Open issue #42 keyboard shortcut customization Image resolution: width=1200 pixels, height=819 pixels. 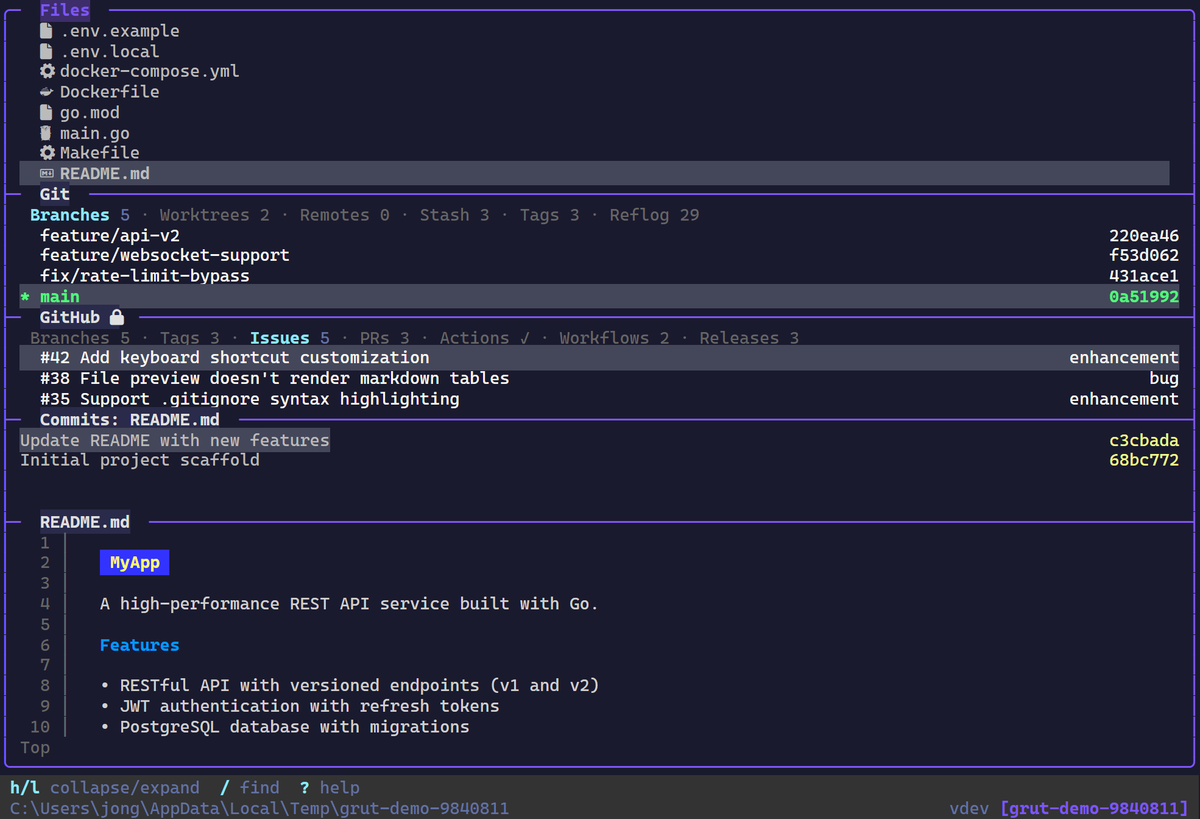click(600, 358)
